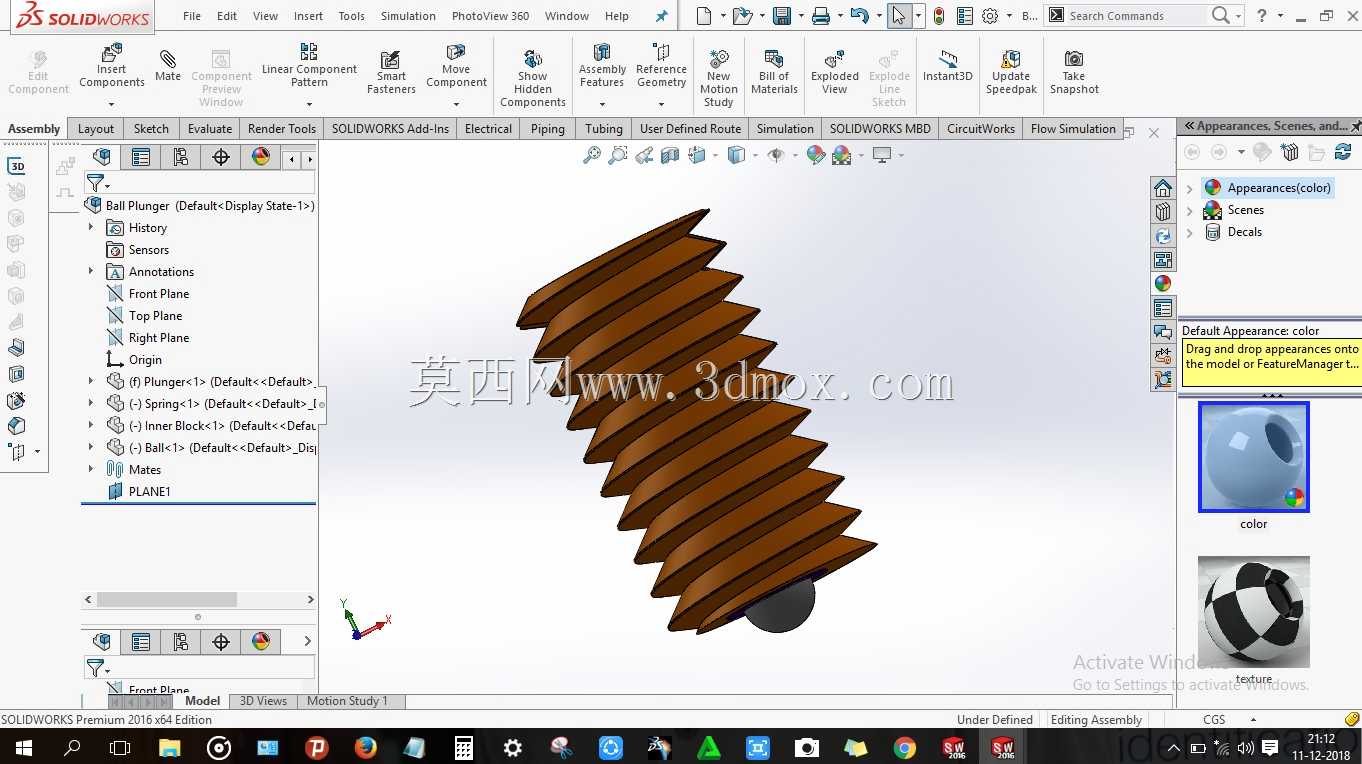Screen dimensions: 1362x764
Task: Open Linear Component Pattern tool
Action: (309, 65)
